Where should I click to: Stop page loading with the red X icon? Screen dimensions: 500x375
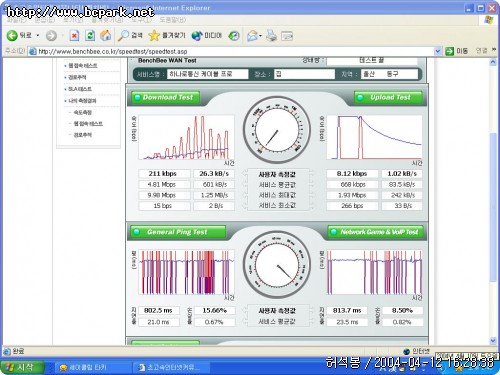(74, 36)
